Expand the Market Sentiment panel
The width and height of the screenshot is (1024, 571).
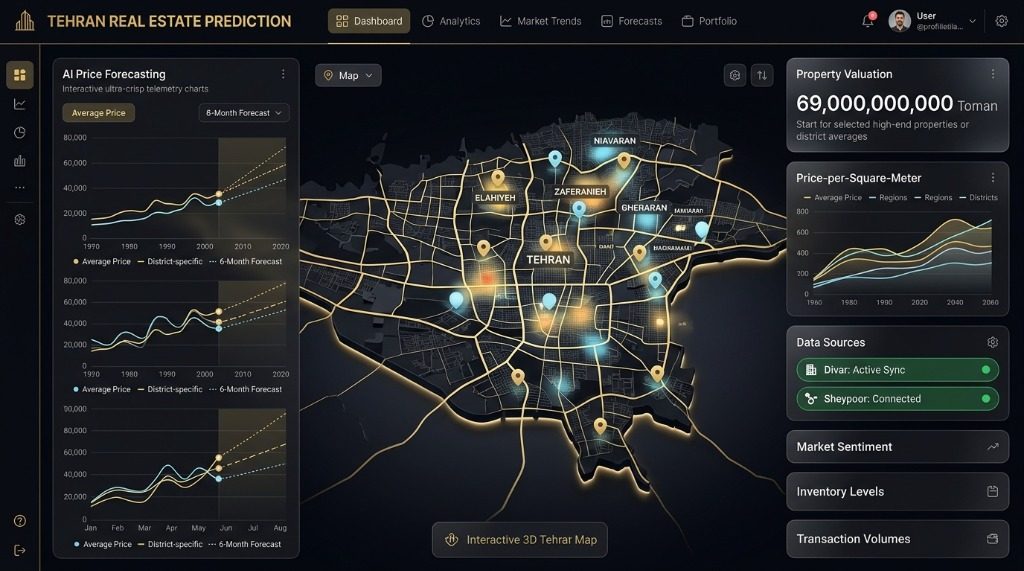[x=897, y=447]
